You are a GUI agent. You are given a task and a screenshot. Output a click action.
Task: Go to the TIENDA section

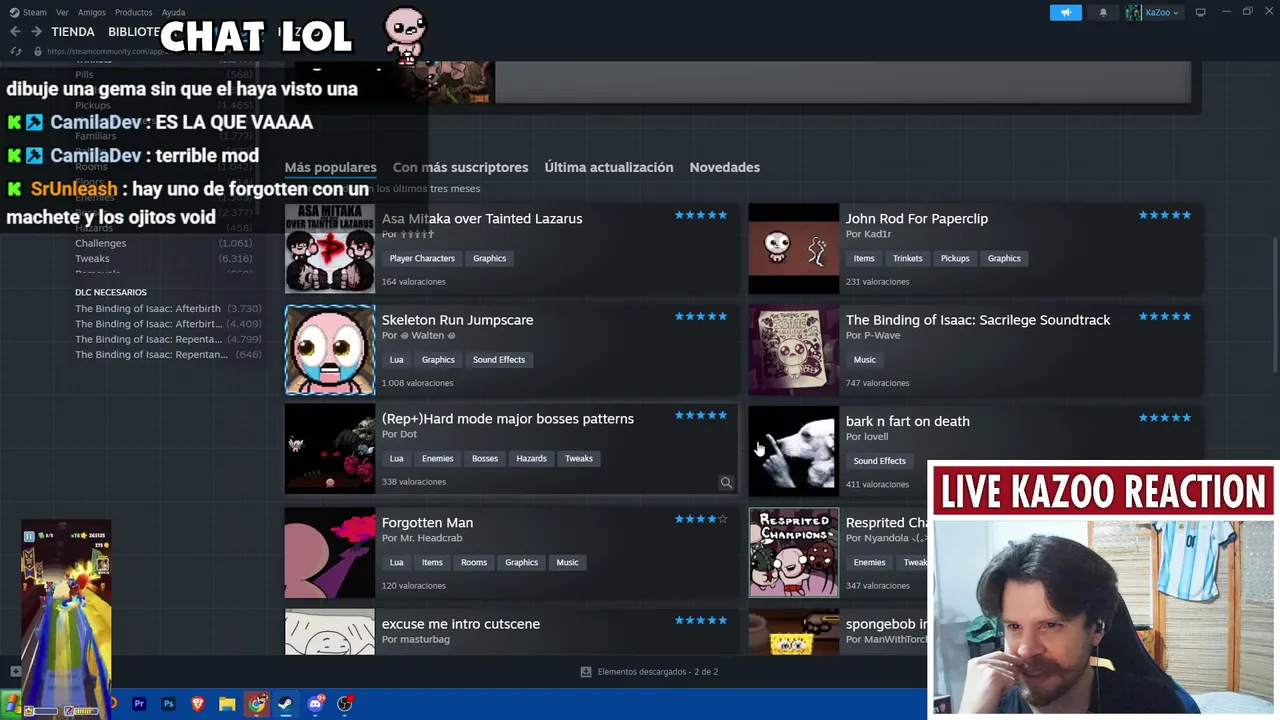point(73,32)
